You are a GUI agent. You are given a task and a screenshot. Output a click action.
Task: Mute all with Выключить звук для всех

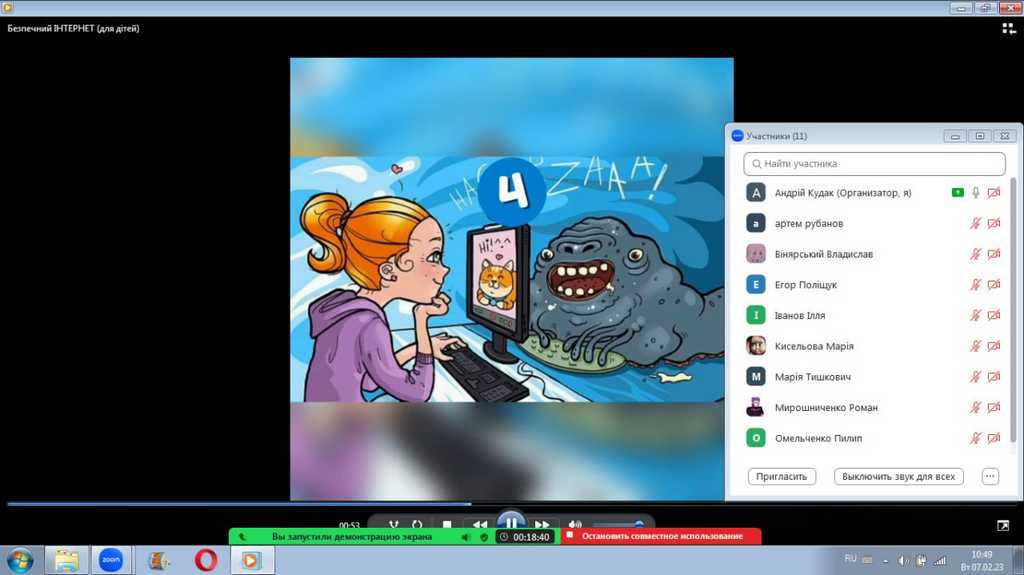pos(899,476)
